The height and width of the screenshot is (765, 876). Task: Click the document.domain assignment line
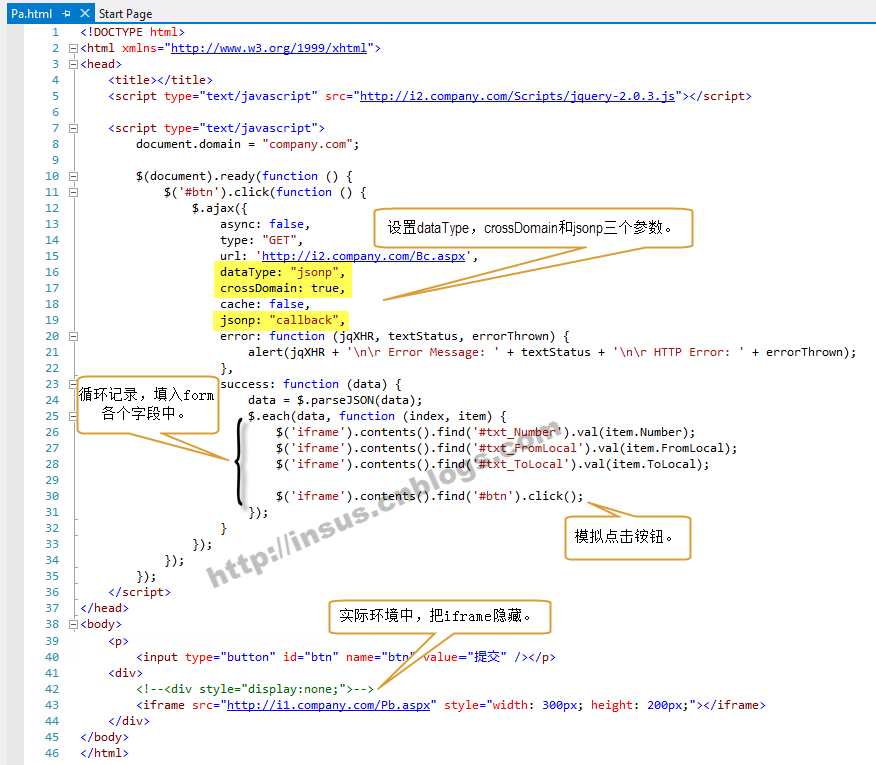click(x=247, y=144)
